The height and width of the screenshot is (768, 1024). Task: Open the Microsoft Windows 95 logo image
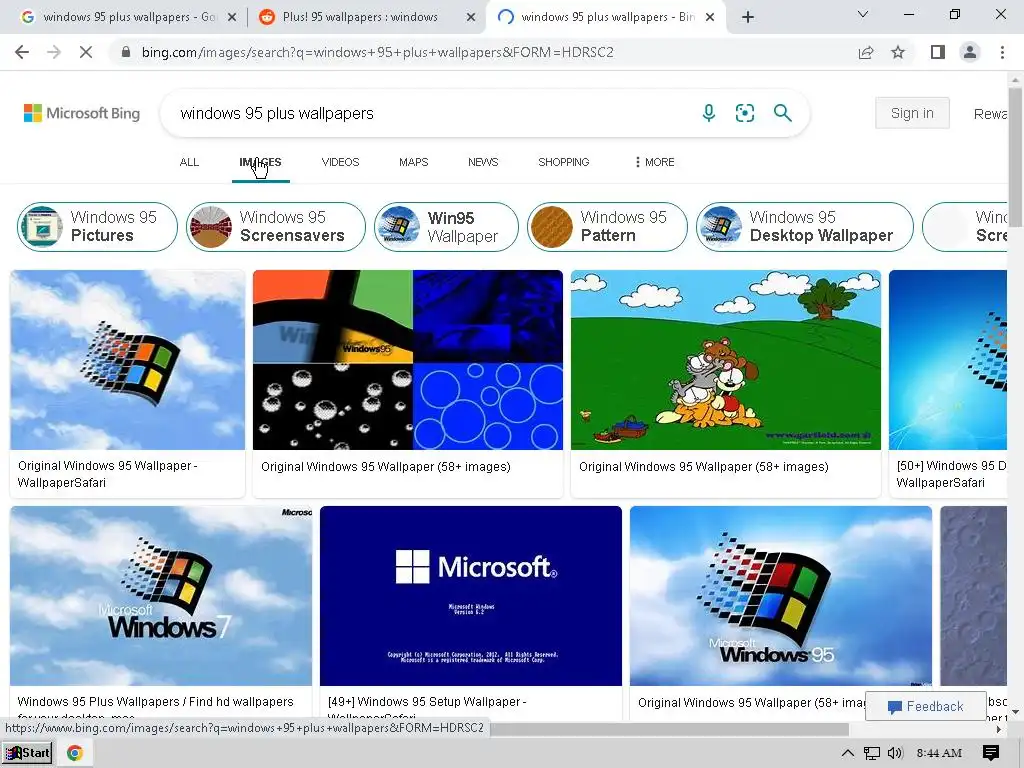(780, 596)
